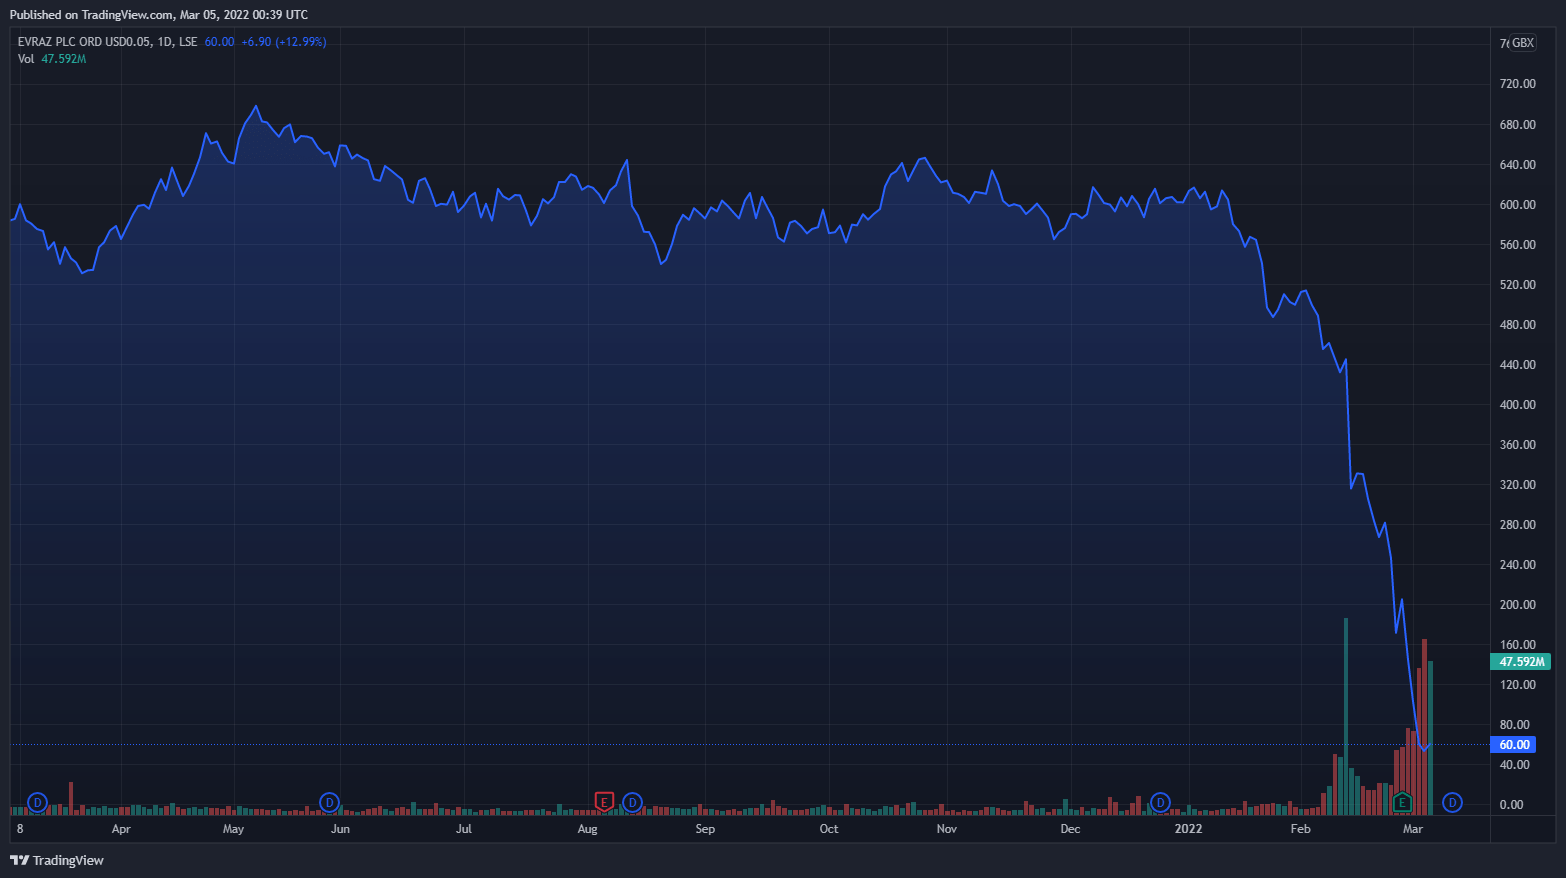Click the 480.00 price axis label

pyautogui.click(x=1517, y=325)
